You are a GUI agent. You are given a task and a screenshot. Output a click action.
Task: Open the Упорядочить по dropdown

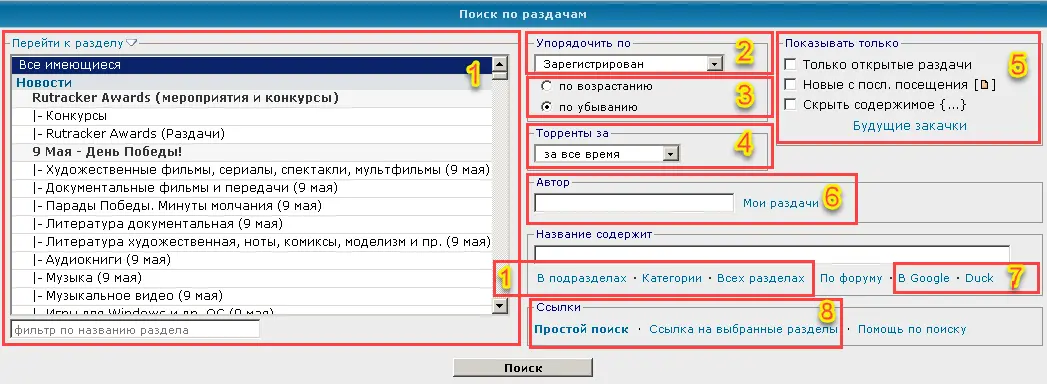(629, 64)
